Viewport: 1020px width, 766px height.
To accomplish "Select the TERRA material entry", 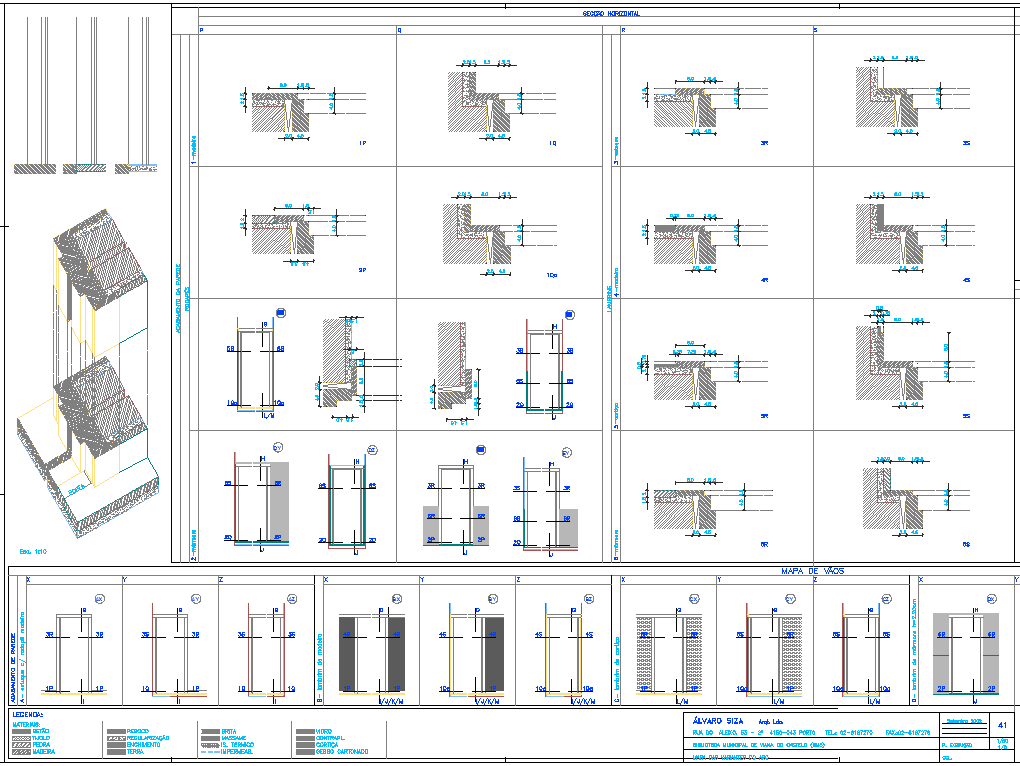I will coord(116,752).
